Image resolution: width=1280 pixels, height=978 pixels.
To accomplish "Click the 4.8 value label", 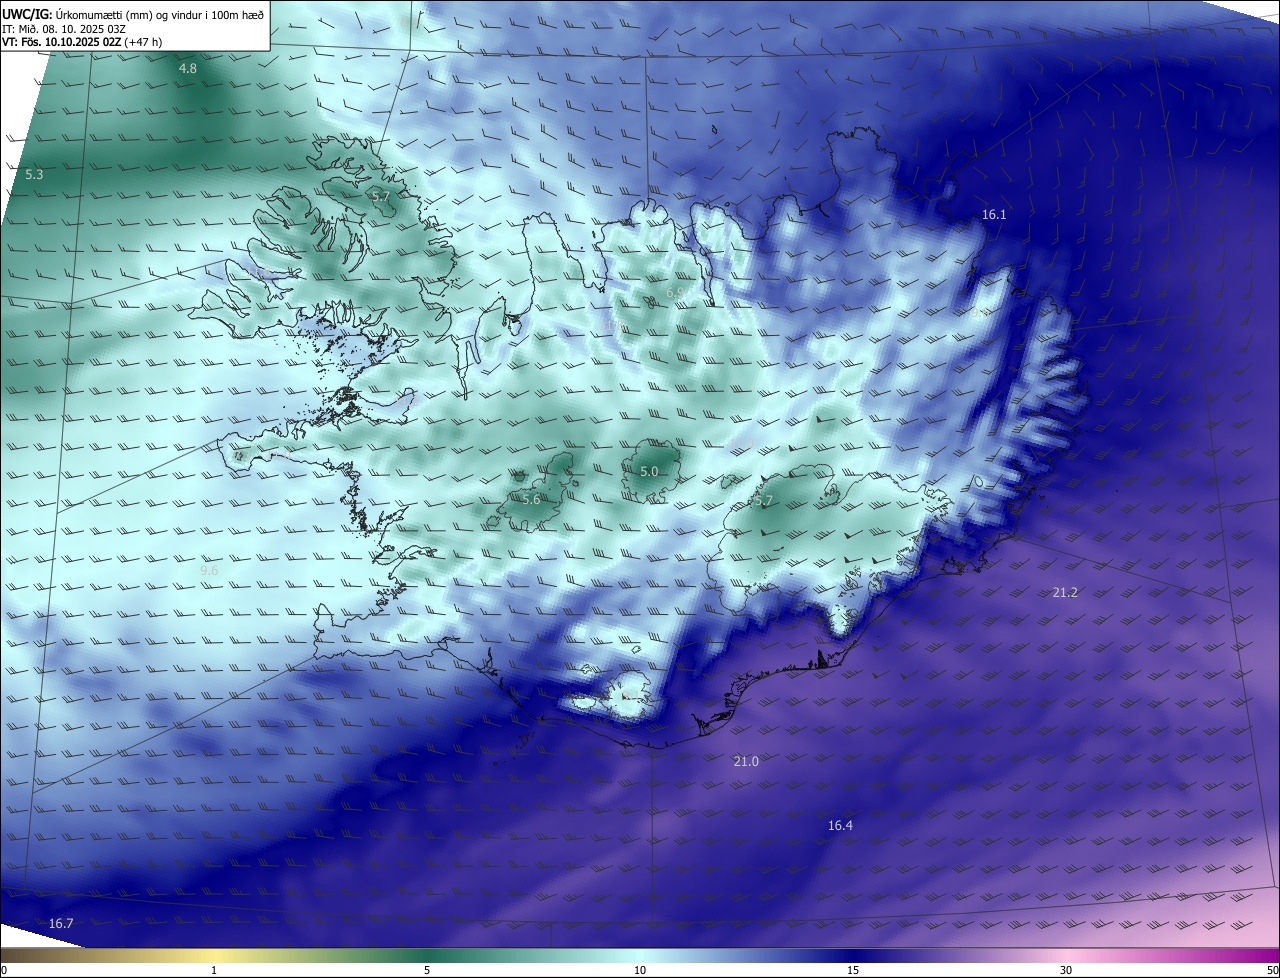I will 188,68.
